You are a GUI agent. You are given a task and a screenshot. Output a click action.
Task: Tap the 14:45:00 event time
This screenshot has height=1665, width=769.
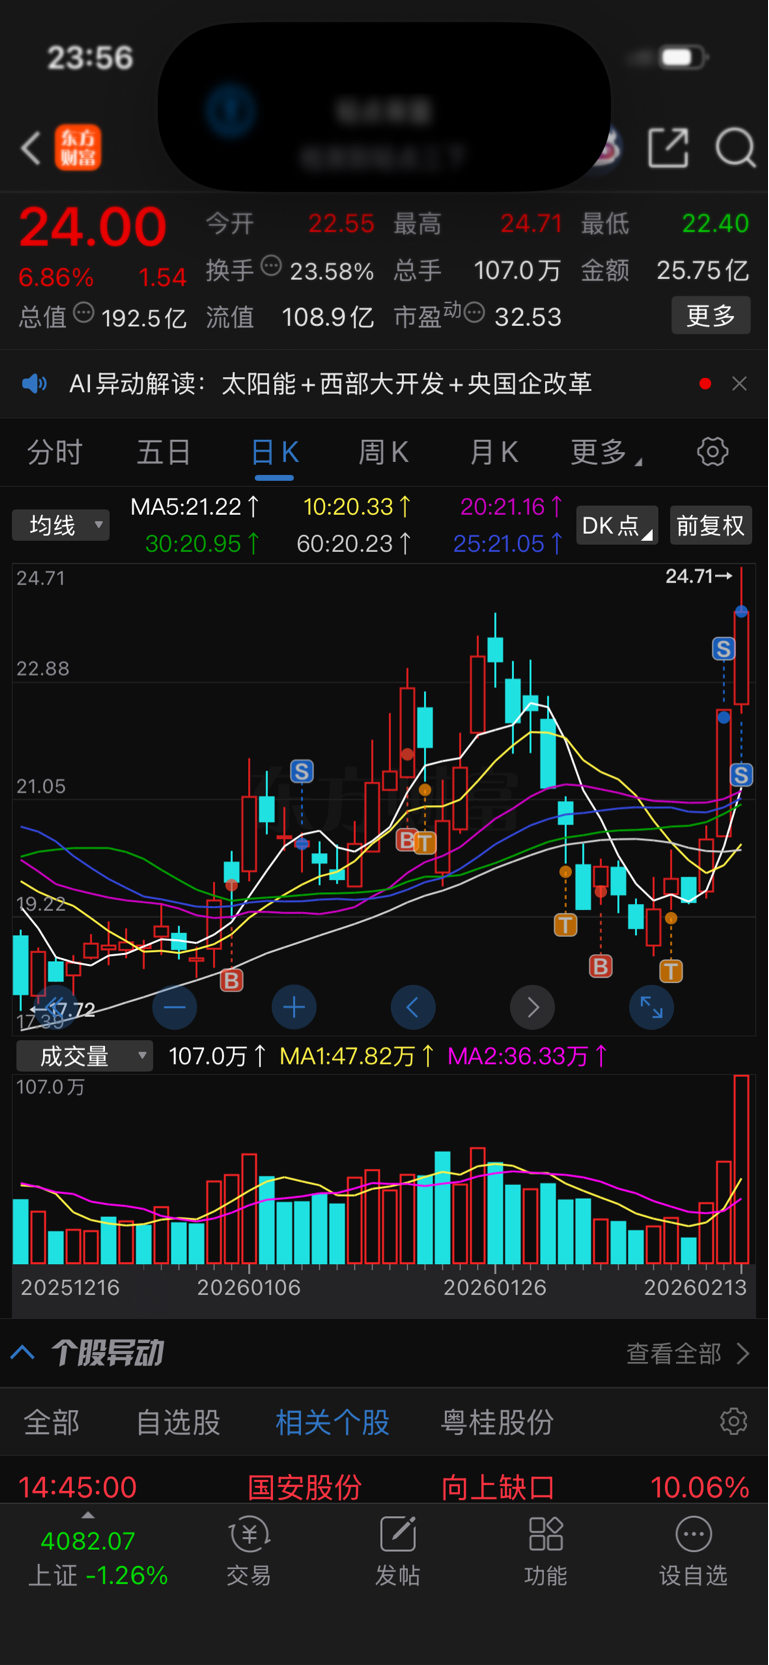click(x=77, y=1487)
